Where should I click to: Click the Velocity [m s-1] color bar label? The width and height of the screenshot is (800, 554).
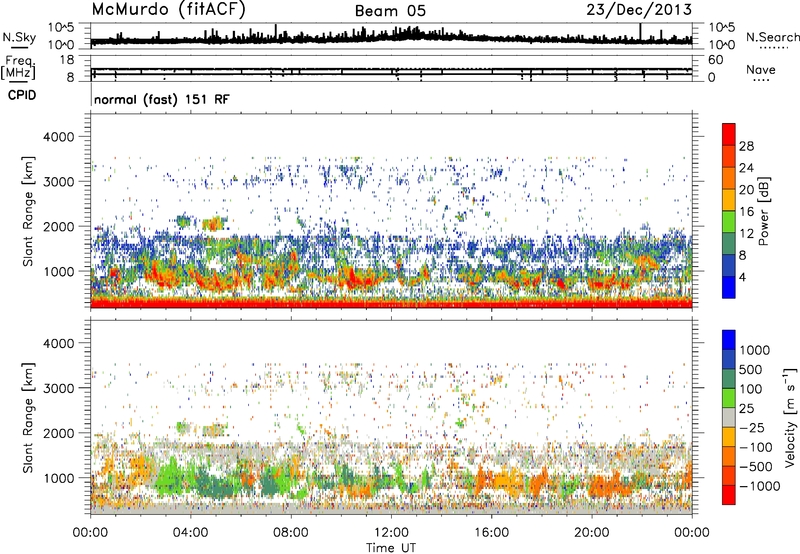[x=791, y=417]
